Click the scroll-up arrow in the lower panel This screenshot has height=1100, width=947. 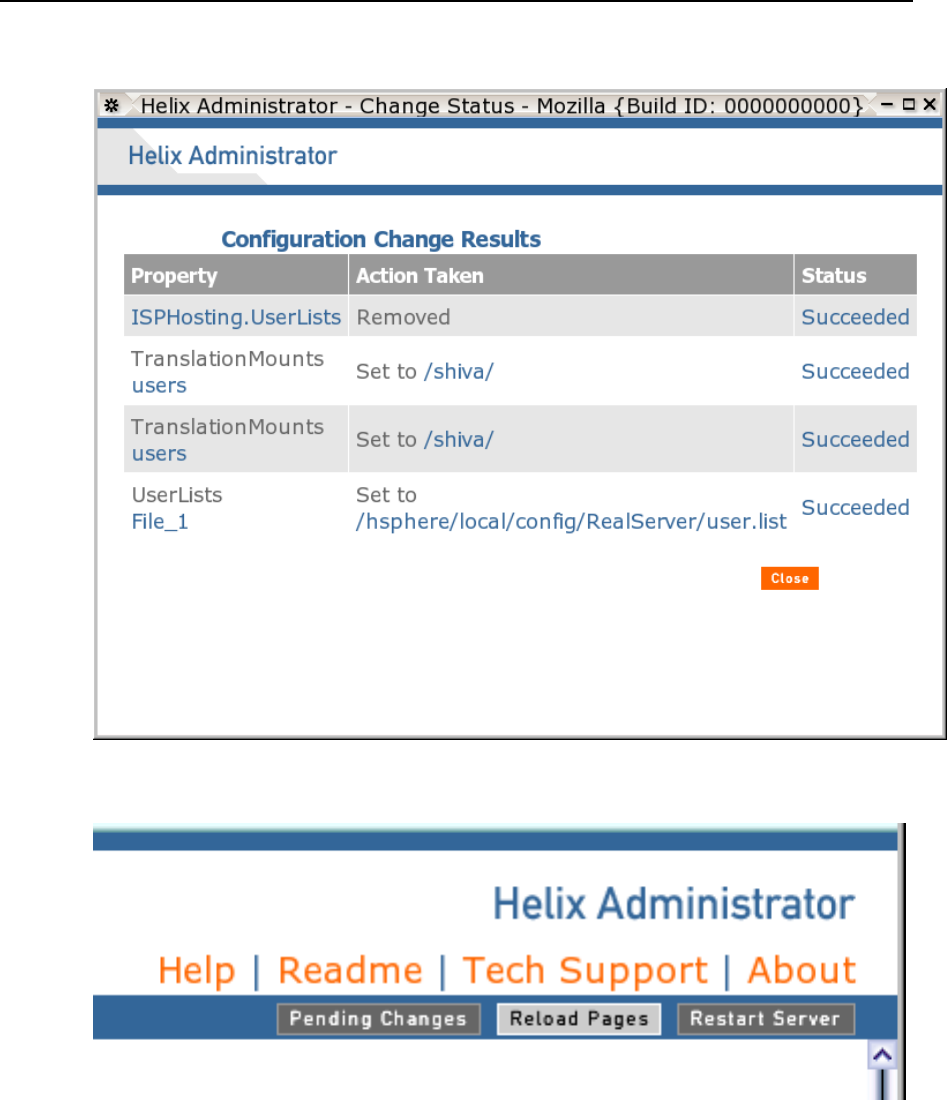tap(882, 1055)
